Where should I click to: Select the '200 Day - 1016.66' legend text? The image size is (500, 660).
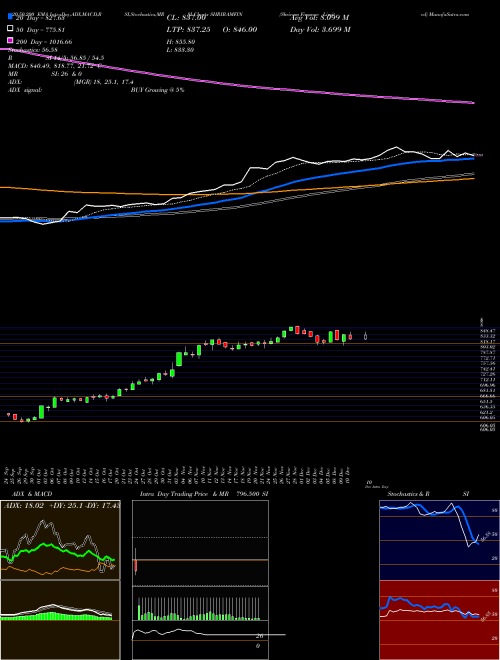click(x=44, y=42)
